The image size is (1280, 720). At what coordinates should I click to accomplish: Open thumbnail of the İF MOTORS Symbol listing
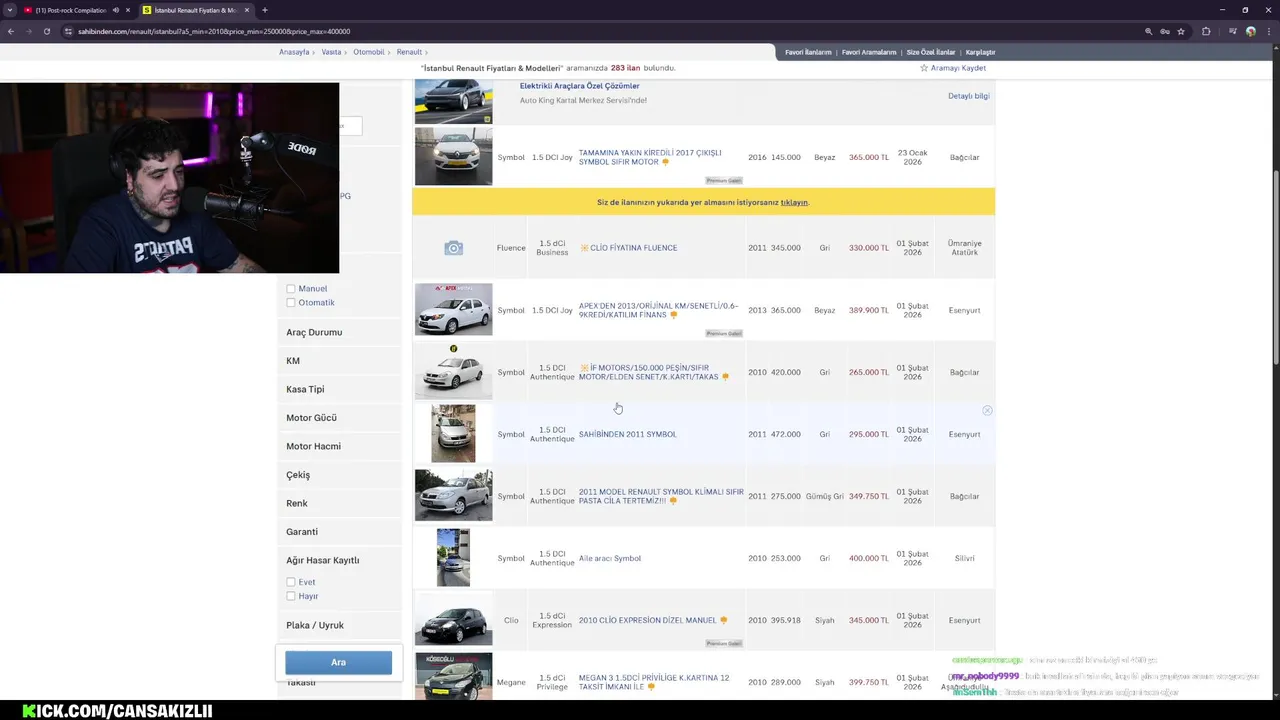[x=454, y=372]
